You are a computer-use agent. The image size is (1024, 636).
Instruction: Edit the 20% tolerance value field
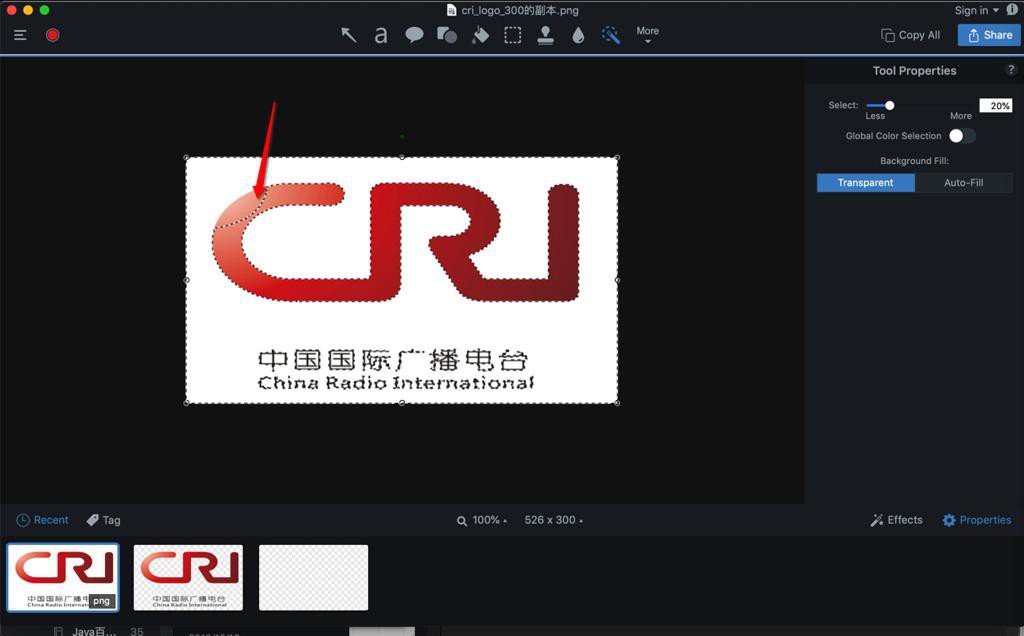point(995,106)
